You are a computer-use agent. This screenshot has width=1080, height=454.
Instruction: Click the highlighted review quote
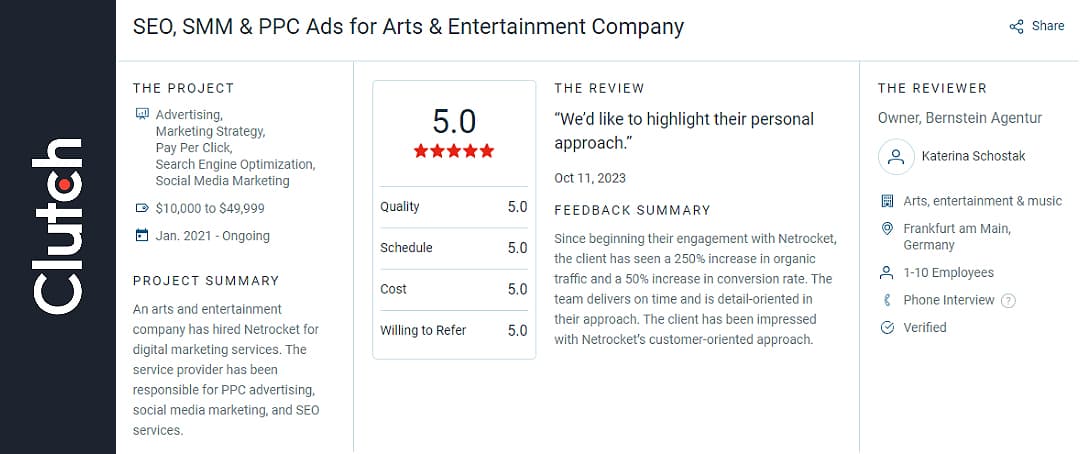pyautogui.click(x=684, y=131)
